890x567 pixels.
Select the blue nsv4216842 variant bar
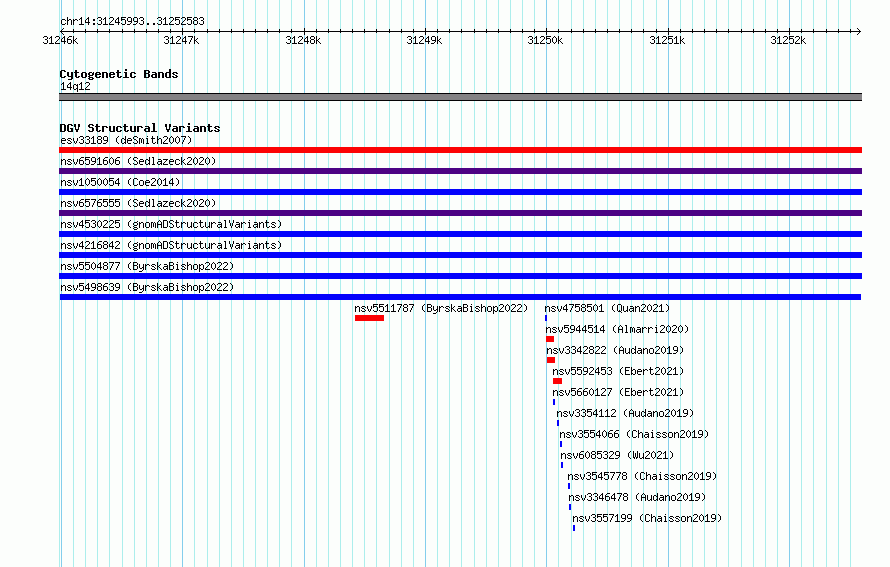pos(460,255)
